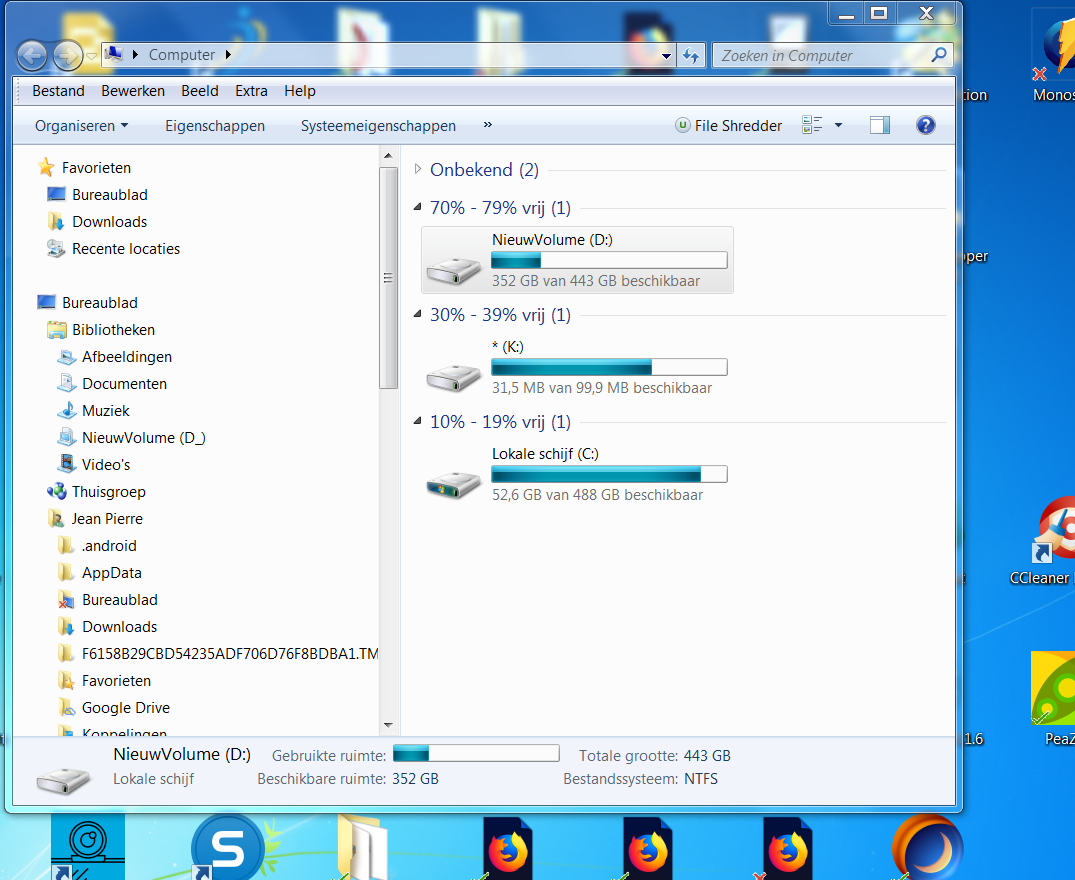This screenshot has height=880, width=1075.
Task: Click the refresh arrows icon by address bar
Action: [x=691, y=55]
